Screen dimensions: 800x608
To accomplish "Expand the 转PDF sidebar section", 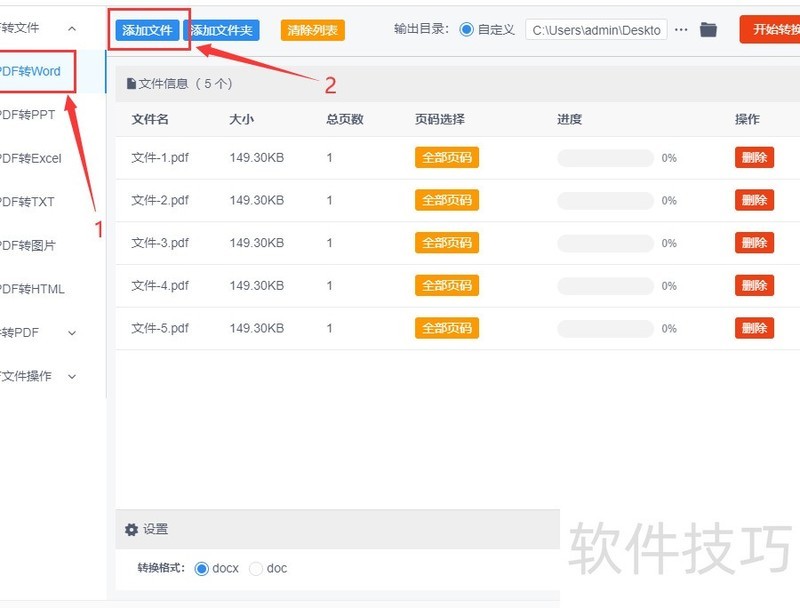I will pyautogui.click(x=71, y=333).
